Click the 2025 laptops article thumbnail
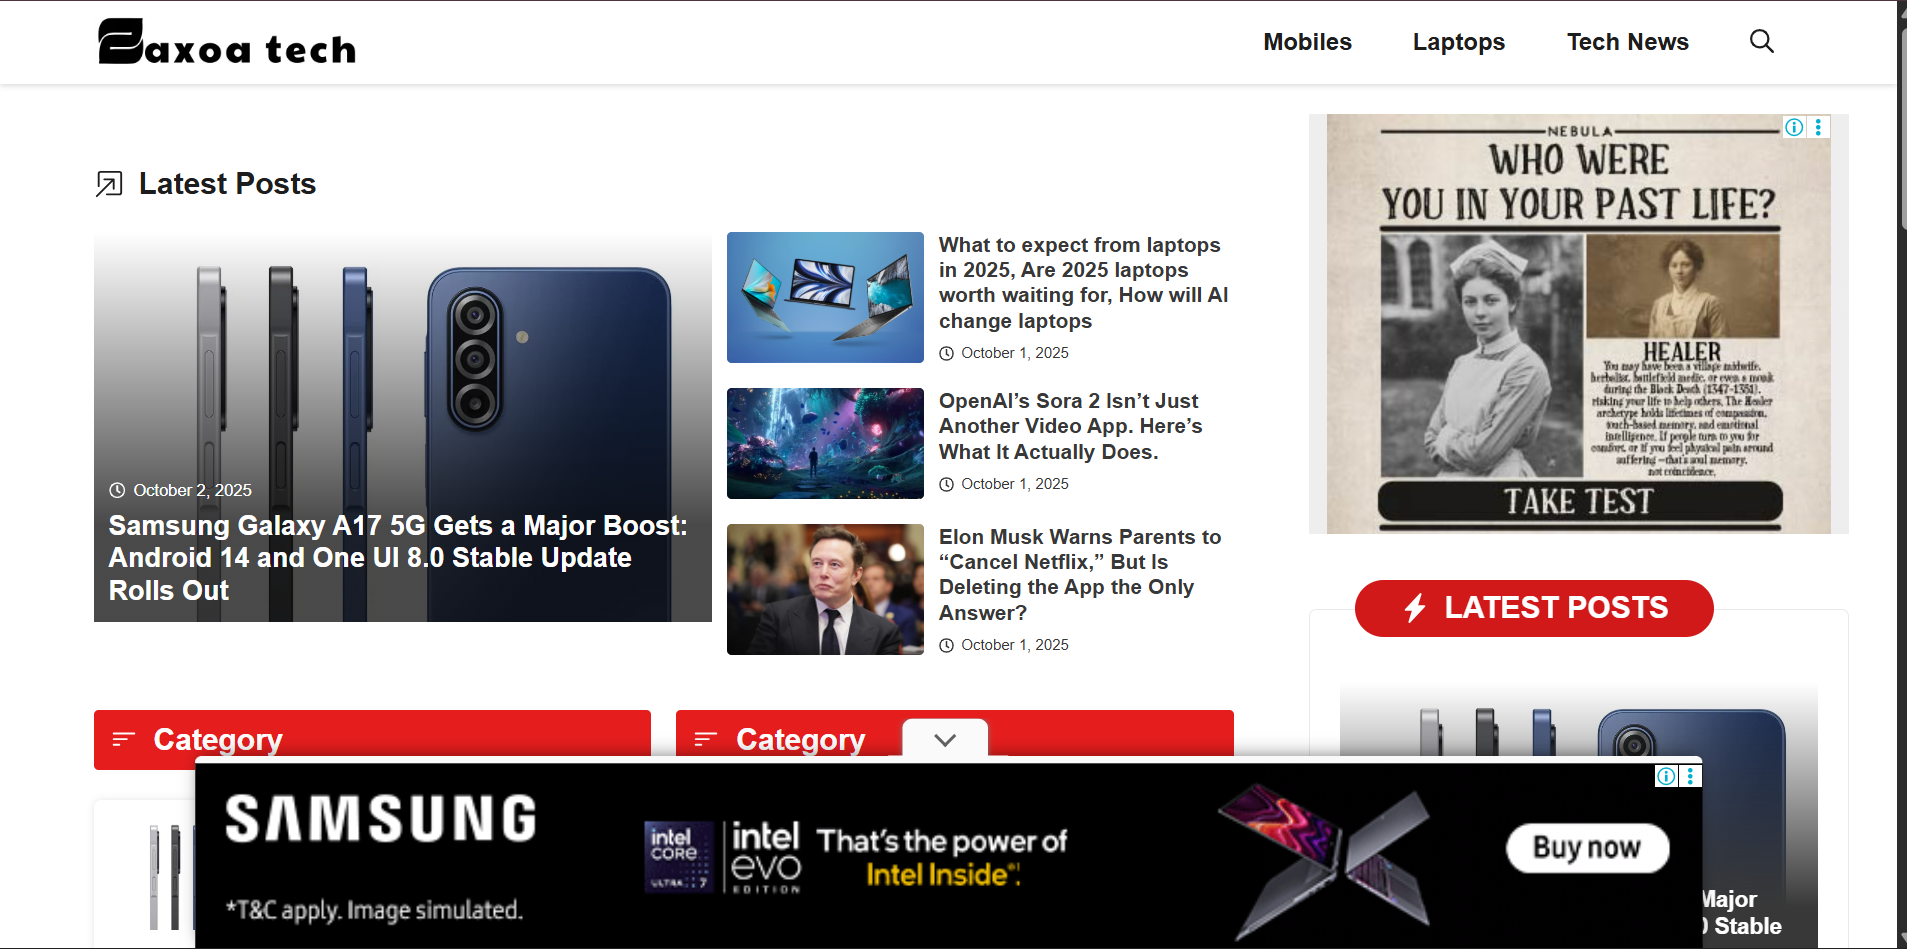 (825, 297)
